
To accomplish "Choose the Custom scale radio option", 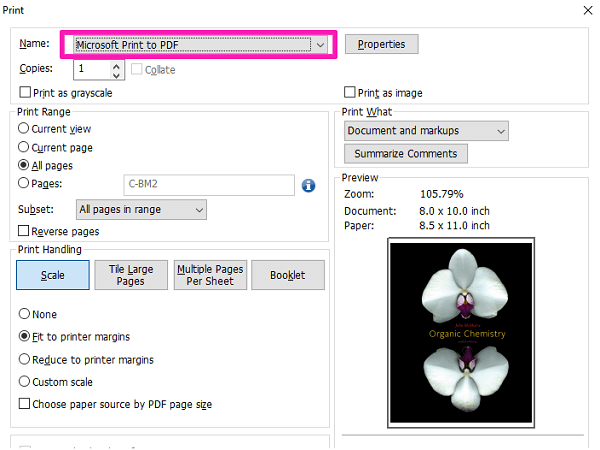I will point(24,382).
